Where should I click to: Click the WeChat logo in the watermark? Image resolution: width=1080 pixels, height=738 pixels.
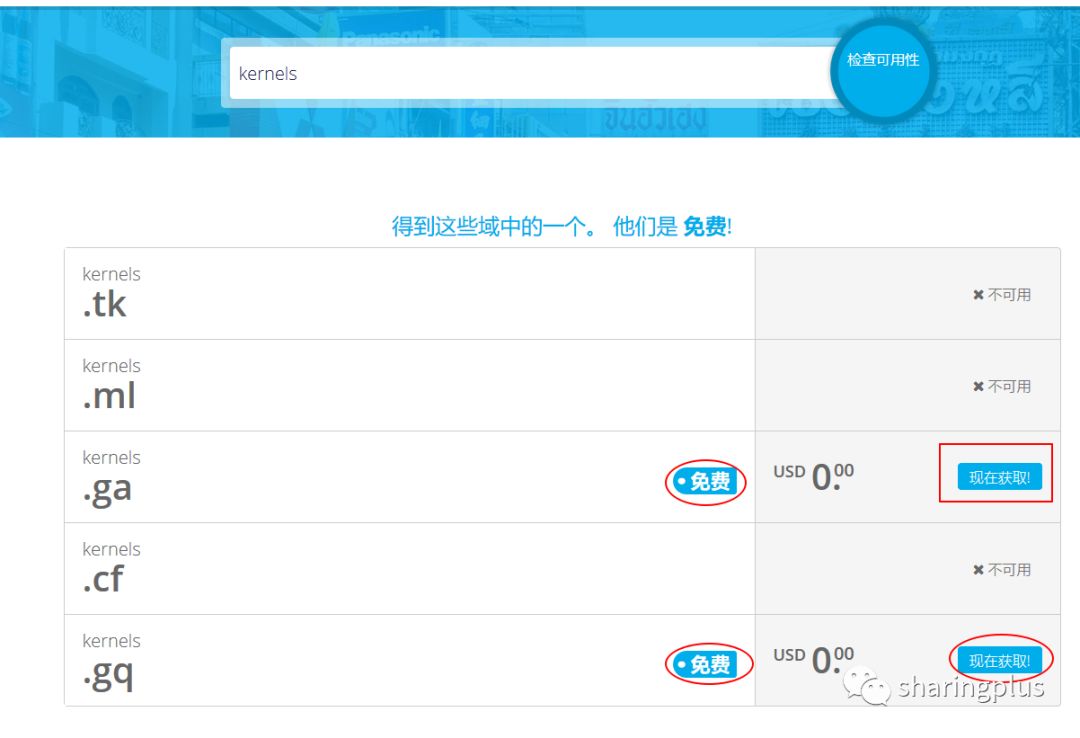point(866,686)
